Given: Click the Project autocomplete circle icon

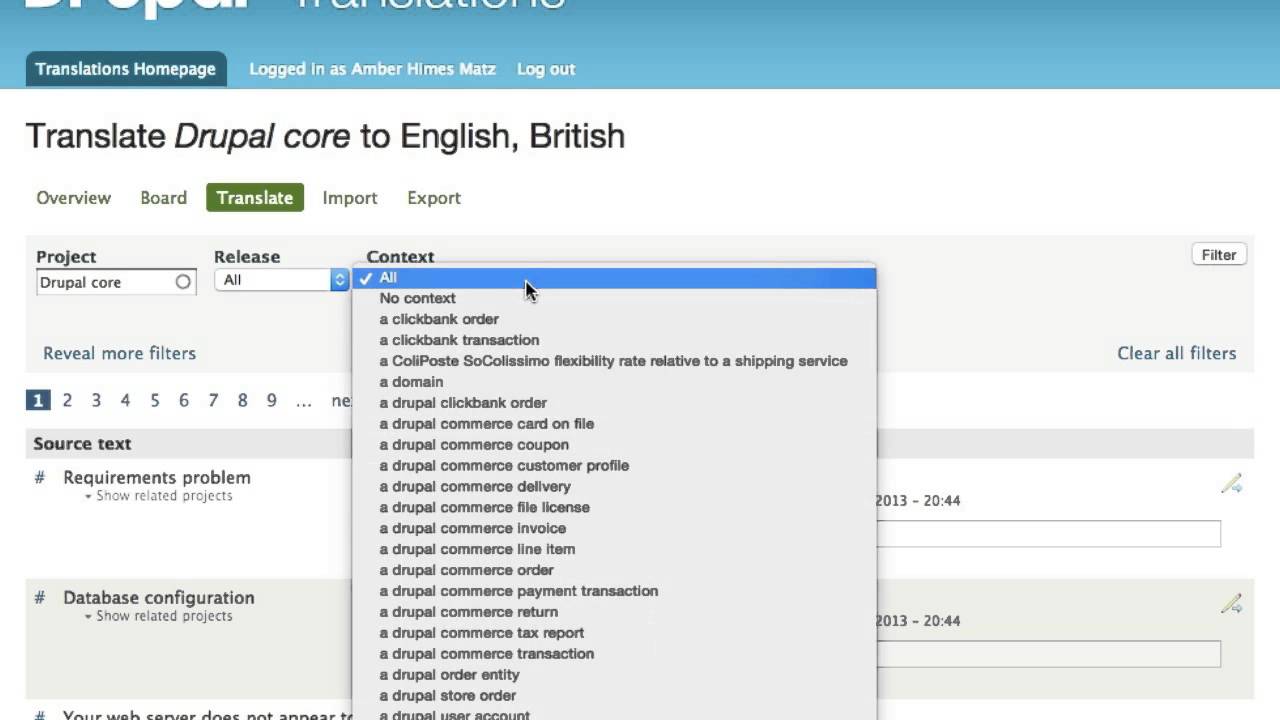Looking at the screenshot, I should (x=183, y=282).
